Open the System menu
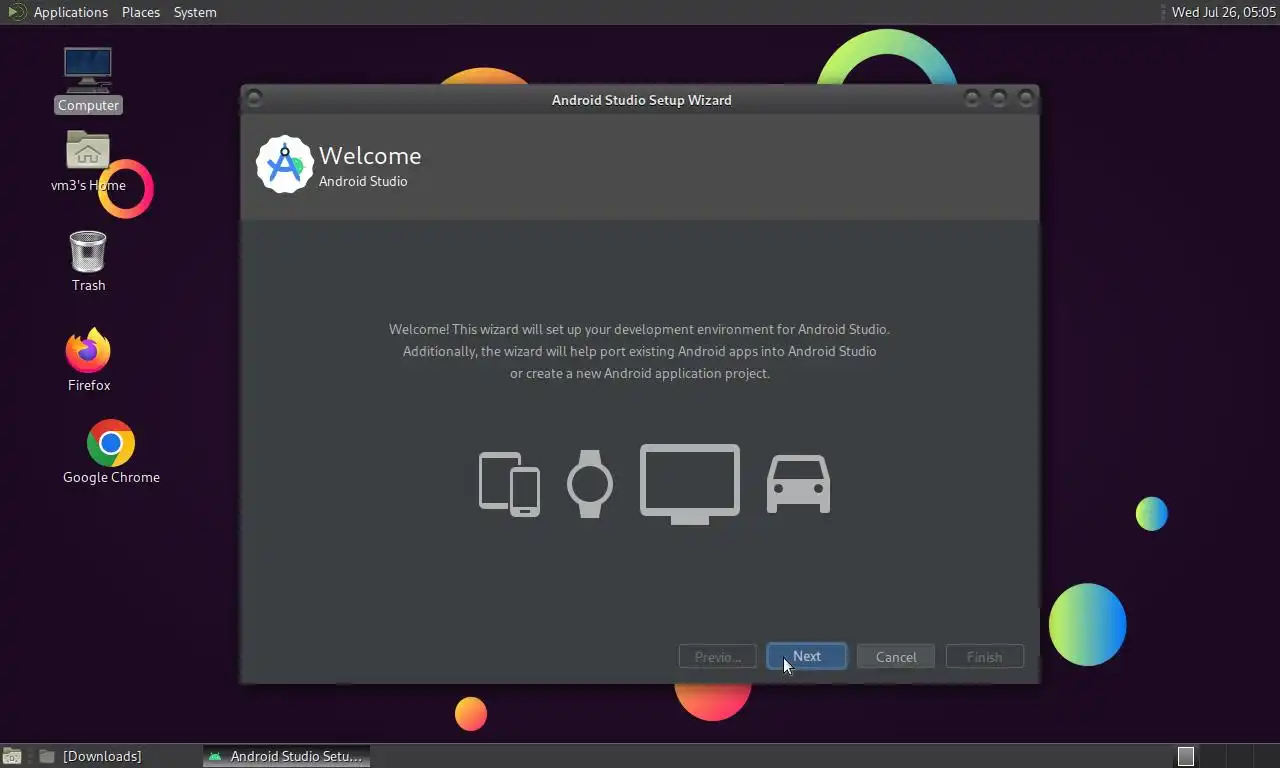 (x=195, y=12)
